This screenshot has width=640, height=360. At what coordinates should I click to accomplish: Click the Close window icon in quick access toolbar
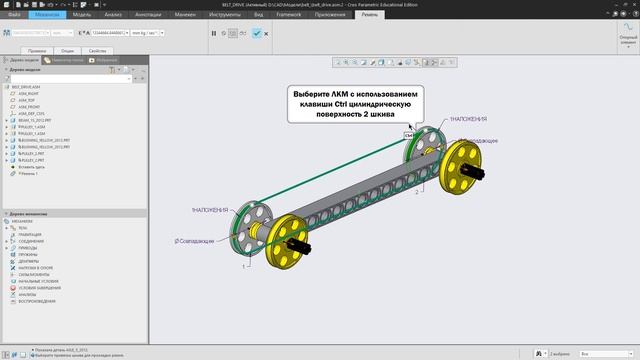pos(96,4)
